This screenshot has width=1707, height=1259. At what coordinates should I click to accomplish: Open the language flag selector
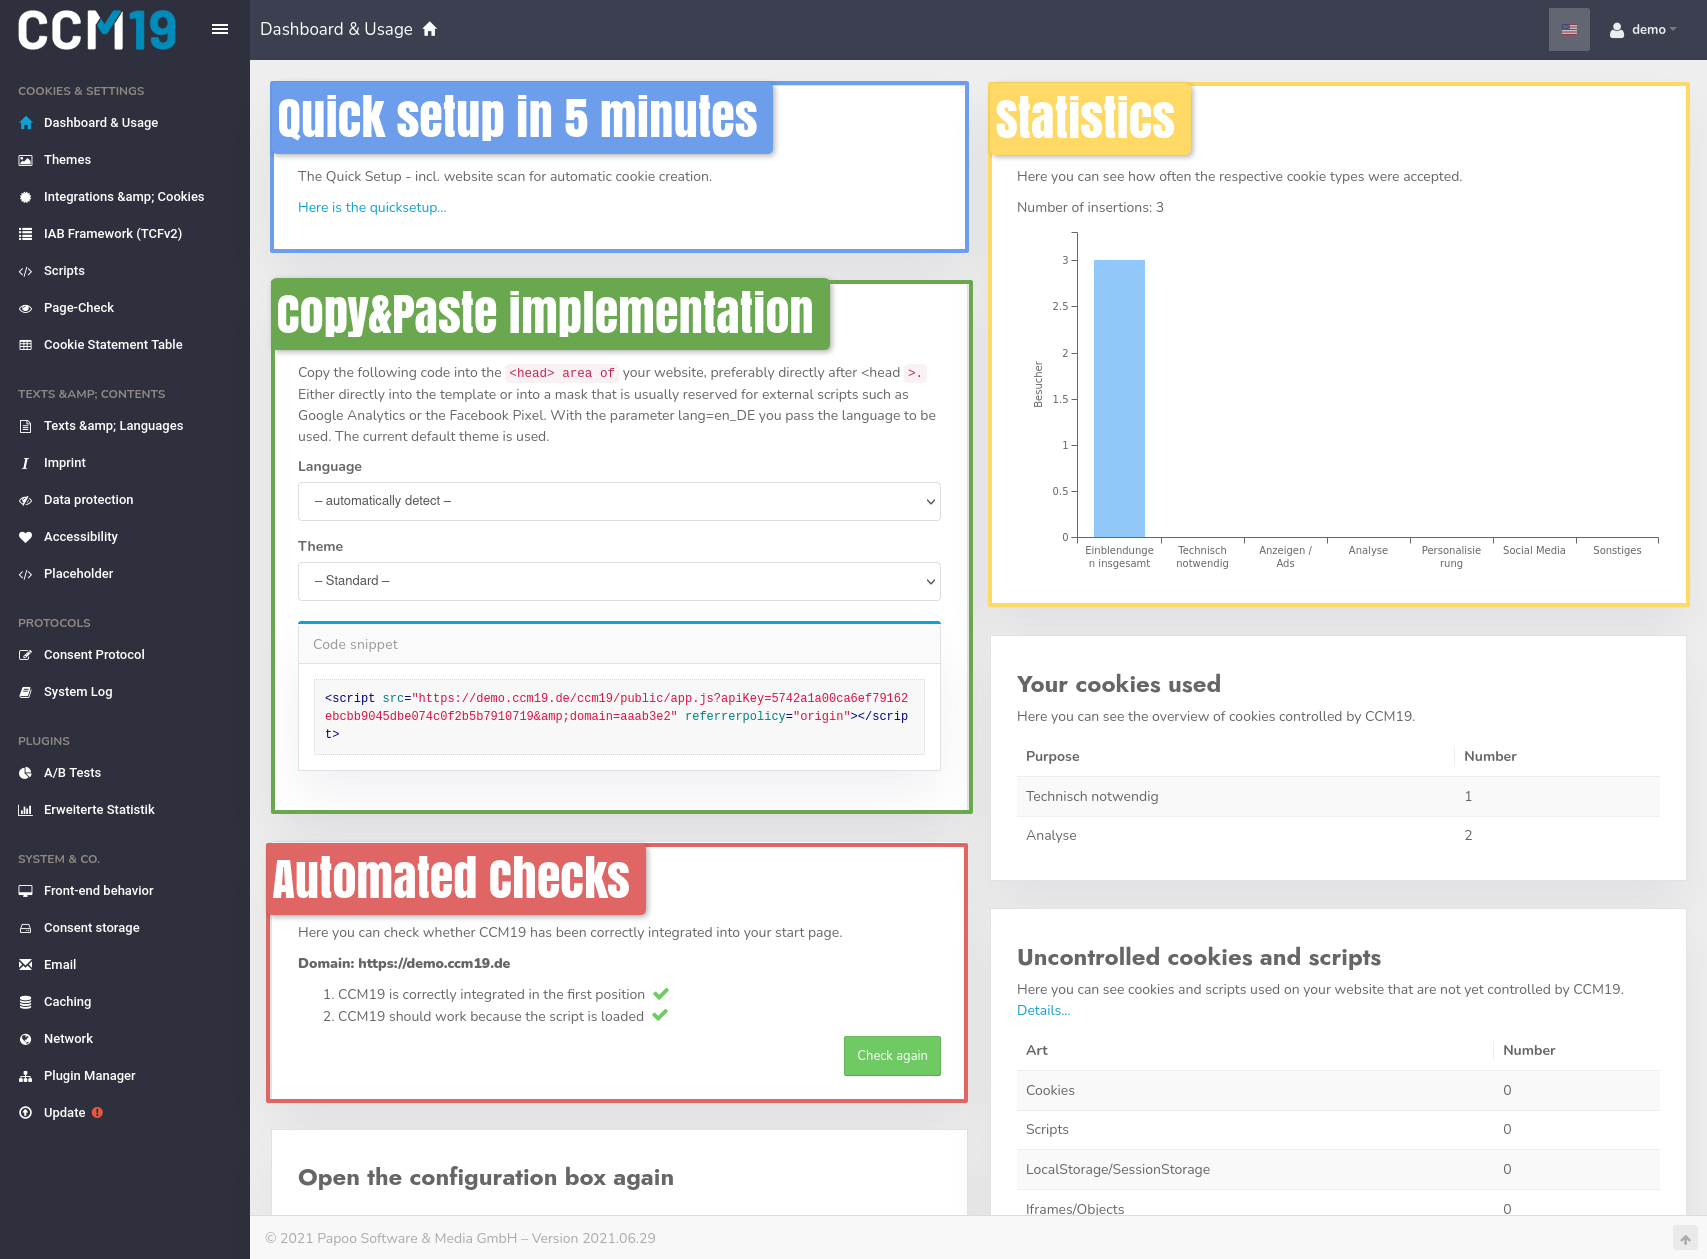tap(1568, 29)
